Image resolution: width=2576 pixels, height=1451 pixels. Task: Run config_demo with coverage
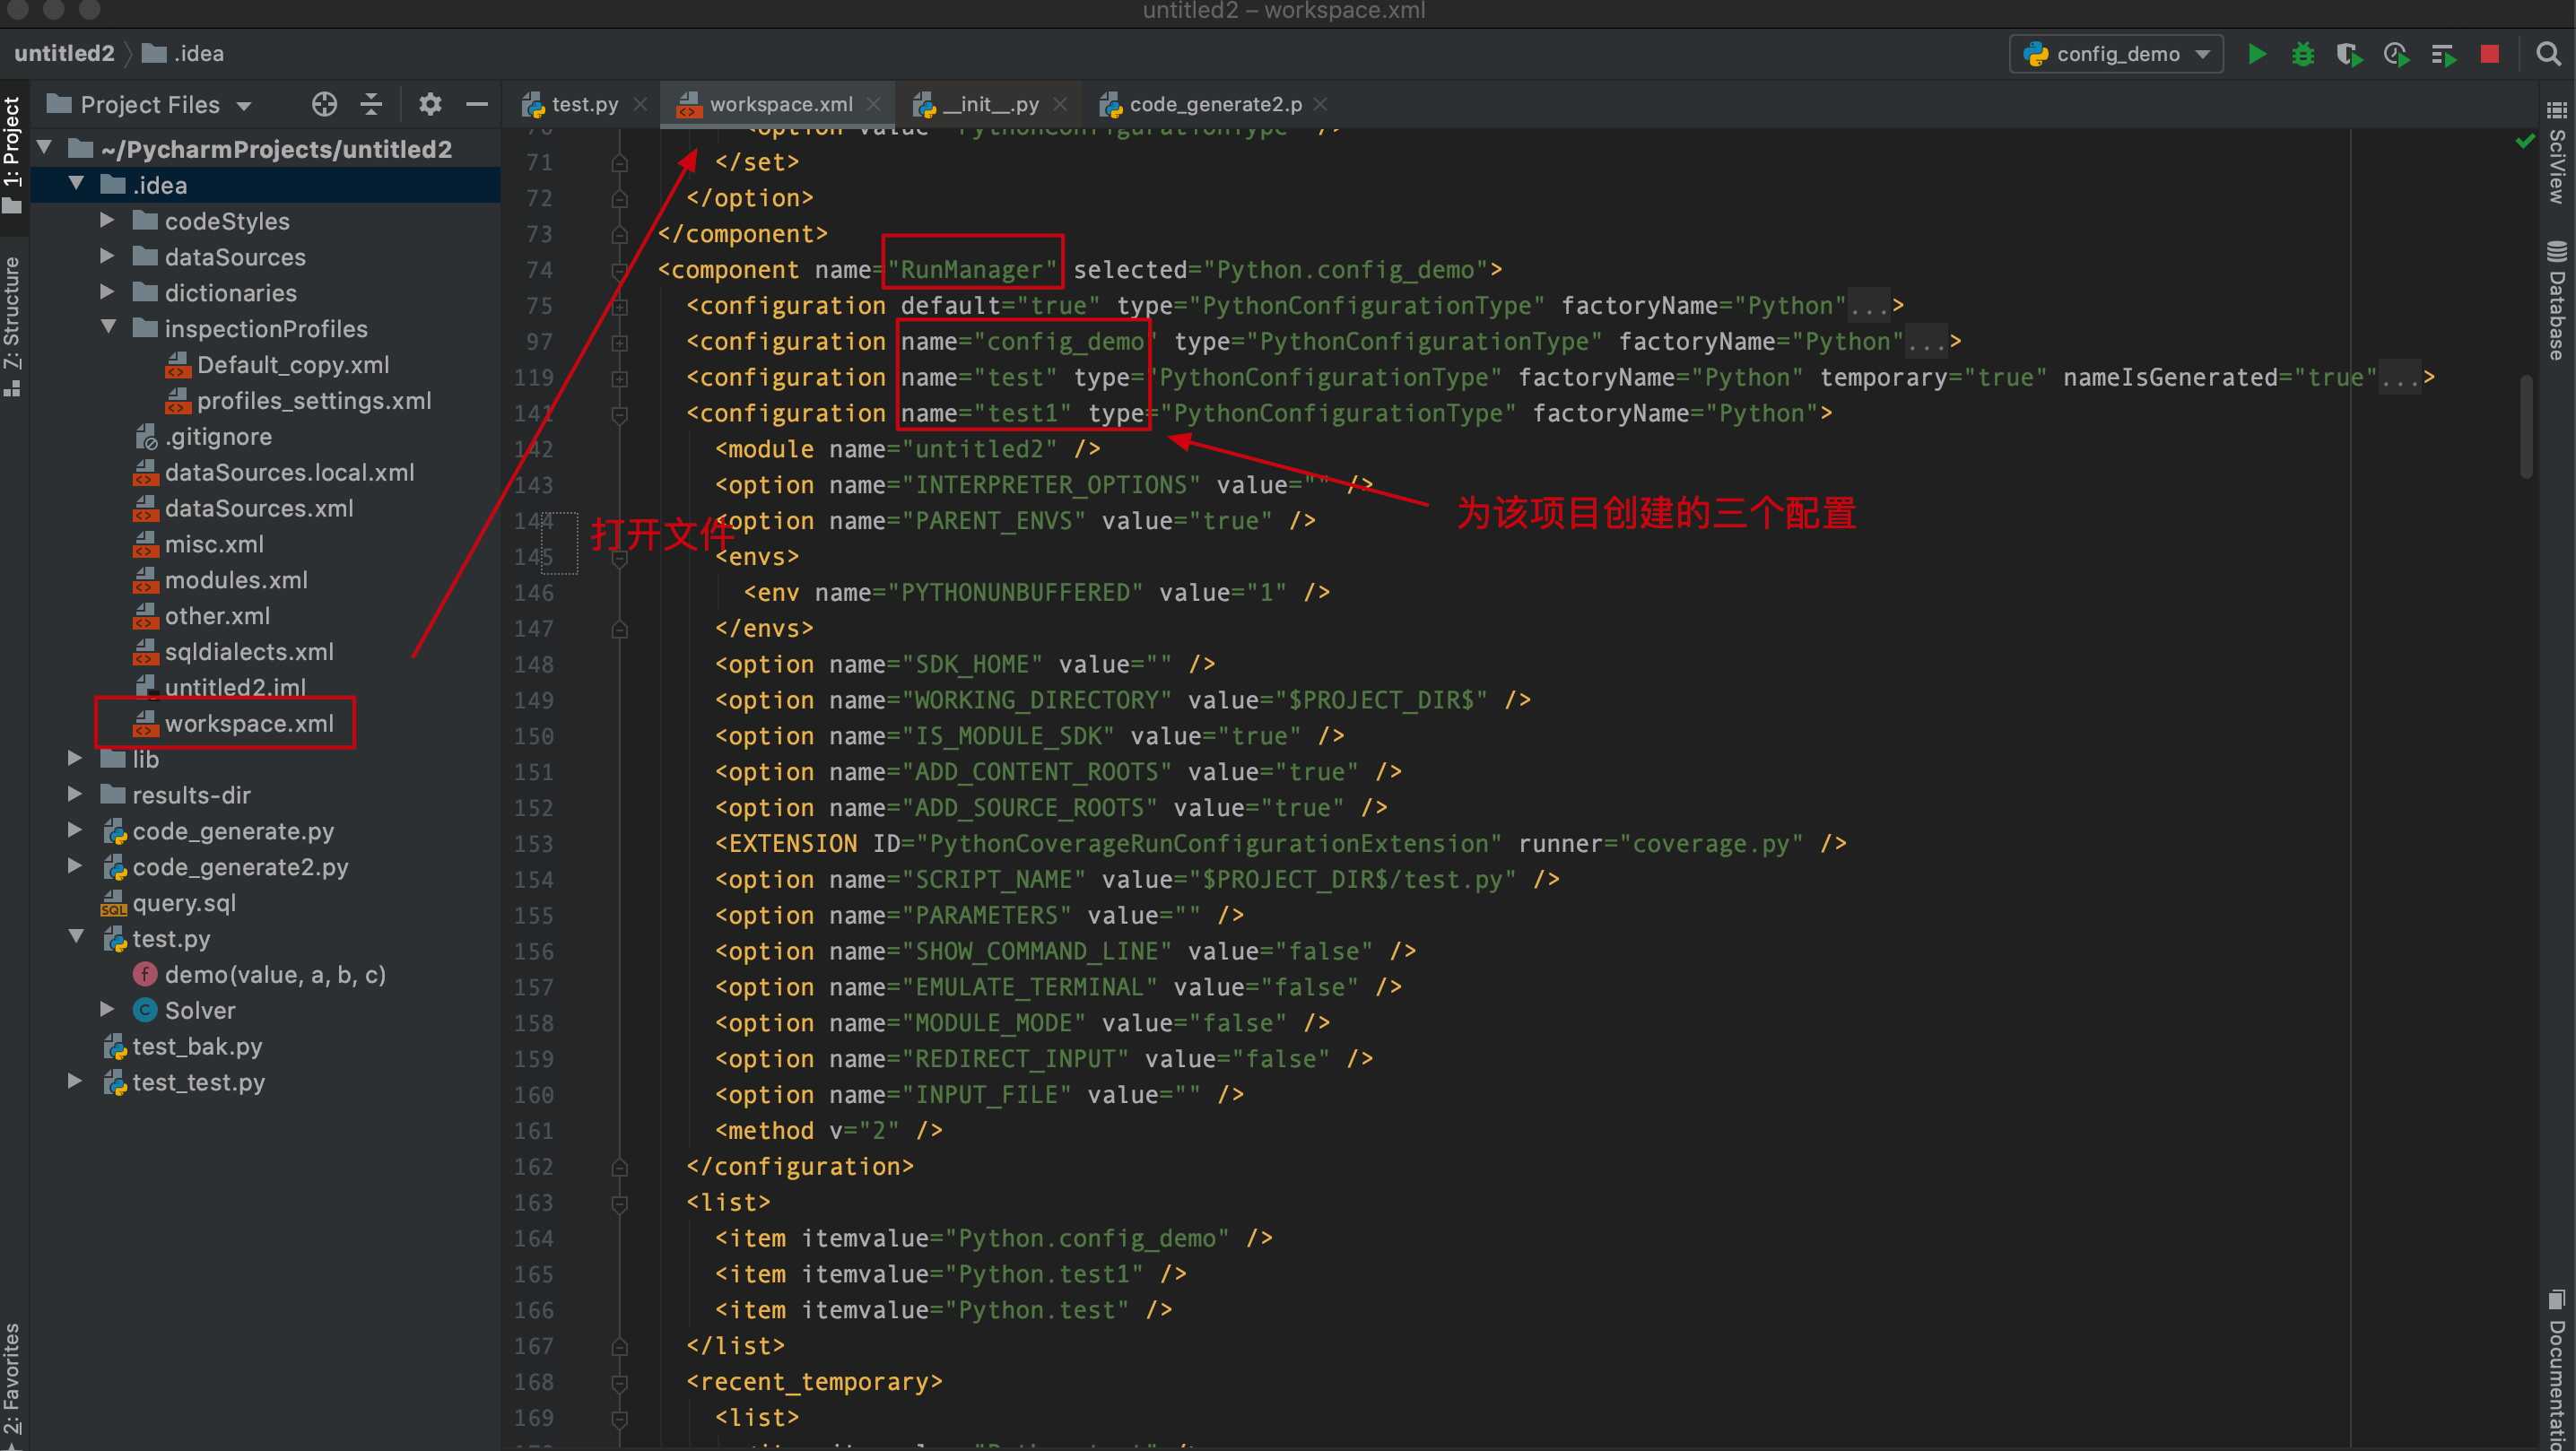pyautogui.click(x=2349, y=54)
